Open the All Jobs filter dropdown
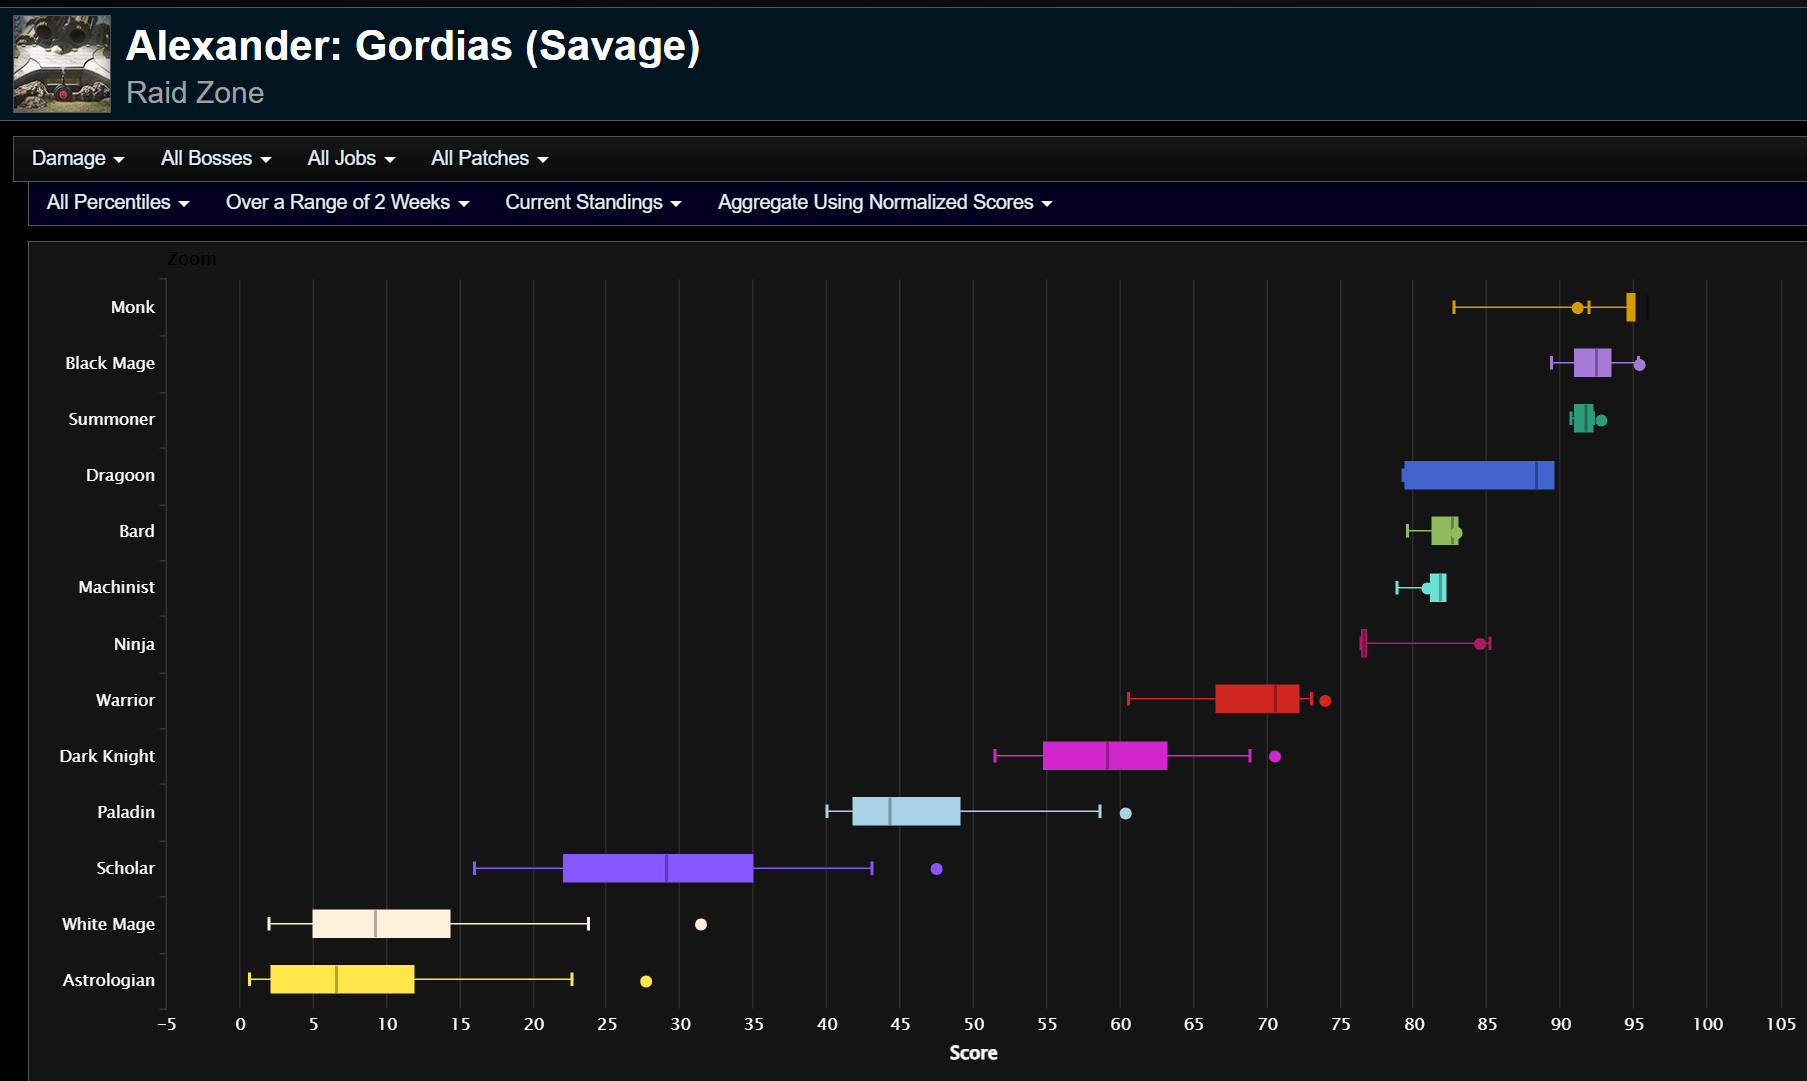Image resolution: width=1807 pixels, height=1081 pixels. (351, 158)
